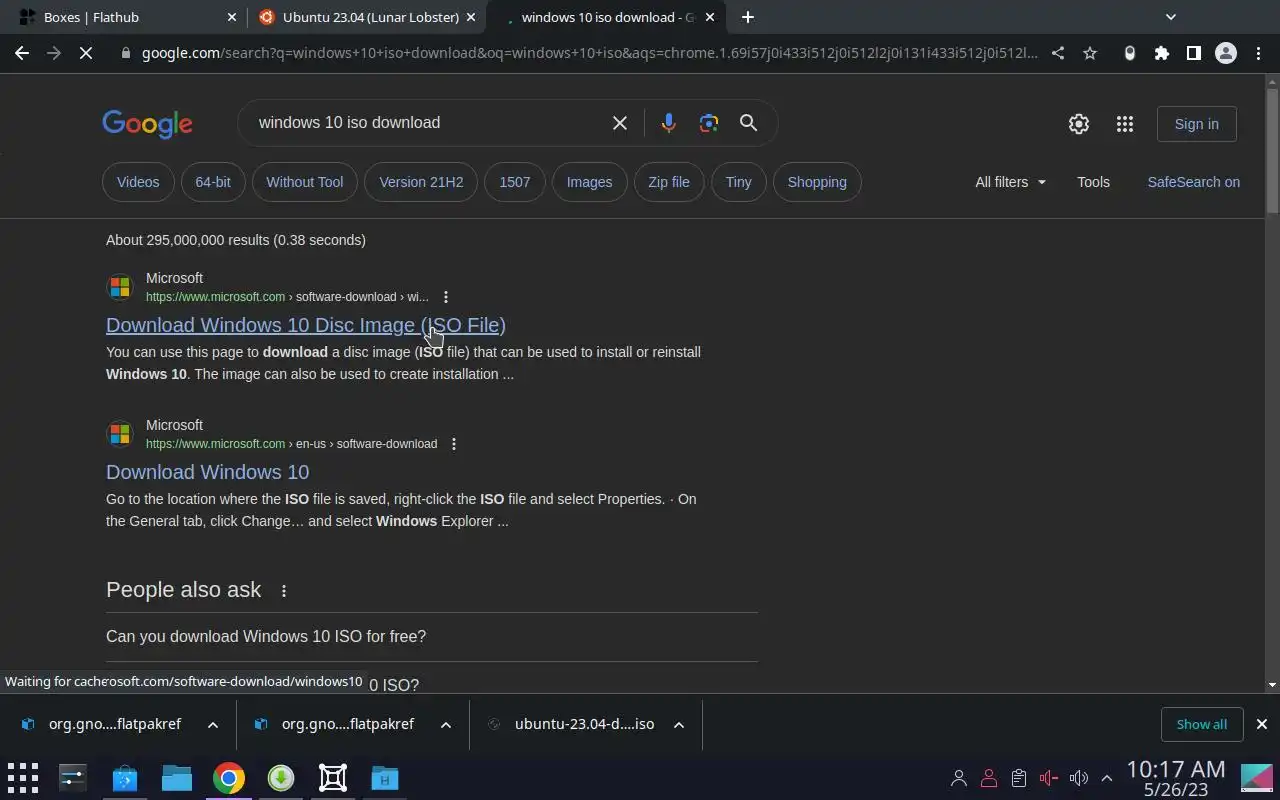Toggle the Chrome side panel

click(x=1193, y=53)
